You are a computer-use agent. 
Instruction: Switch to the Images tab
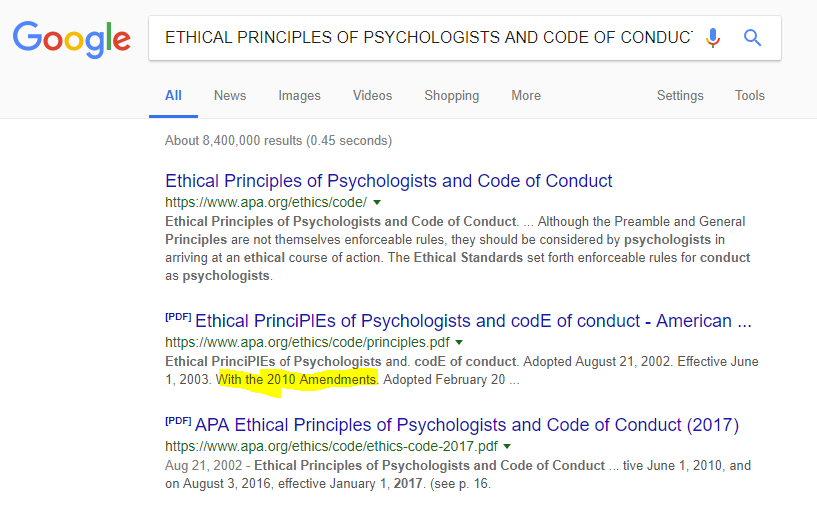pyautogui.click(x=299, y=95)
